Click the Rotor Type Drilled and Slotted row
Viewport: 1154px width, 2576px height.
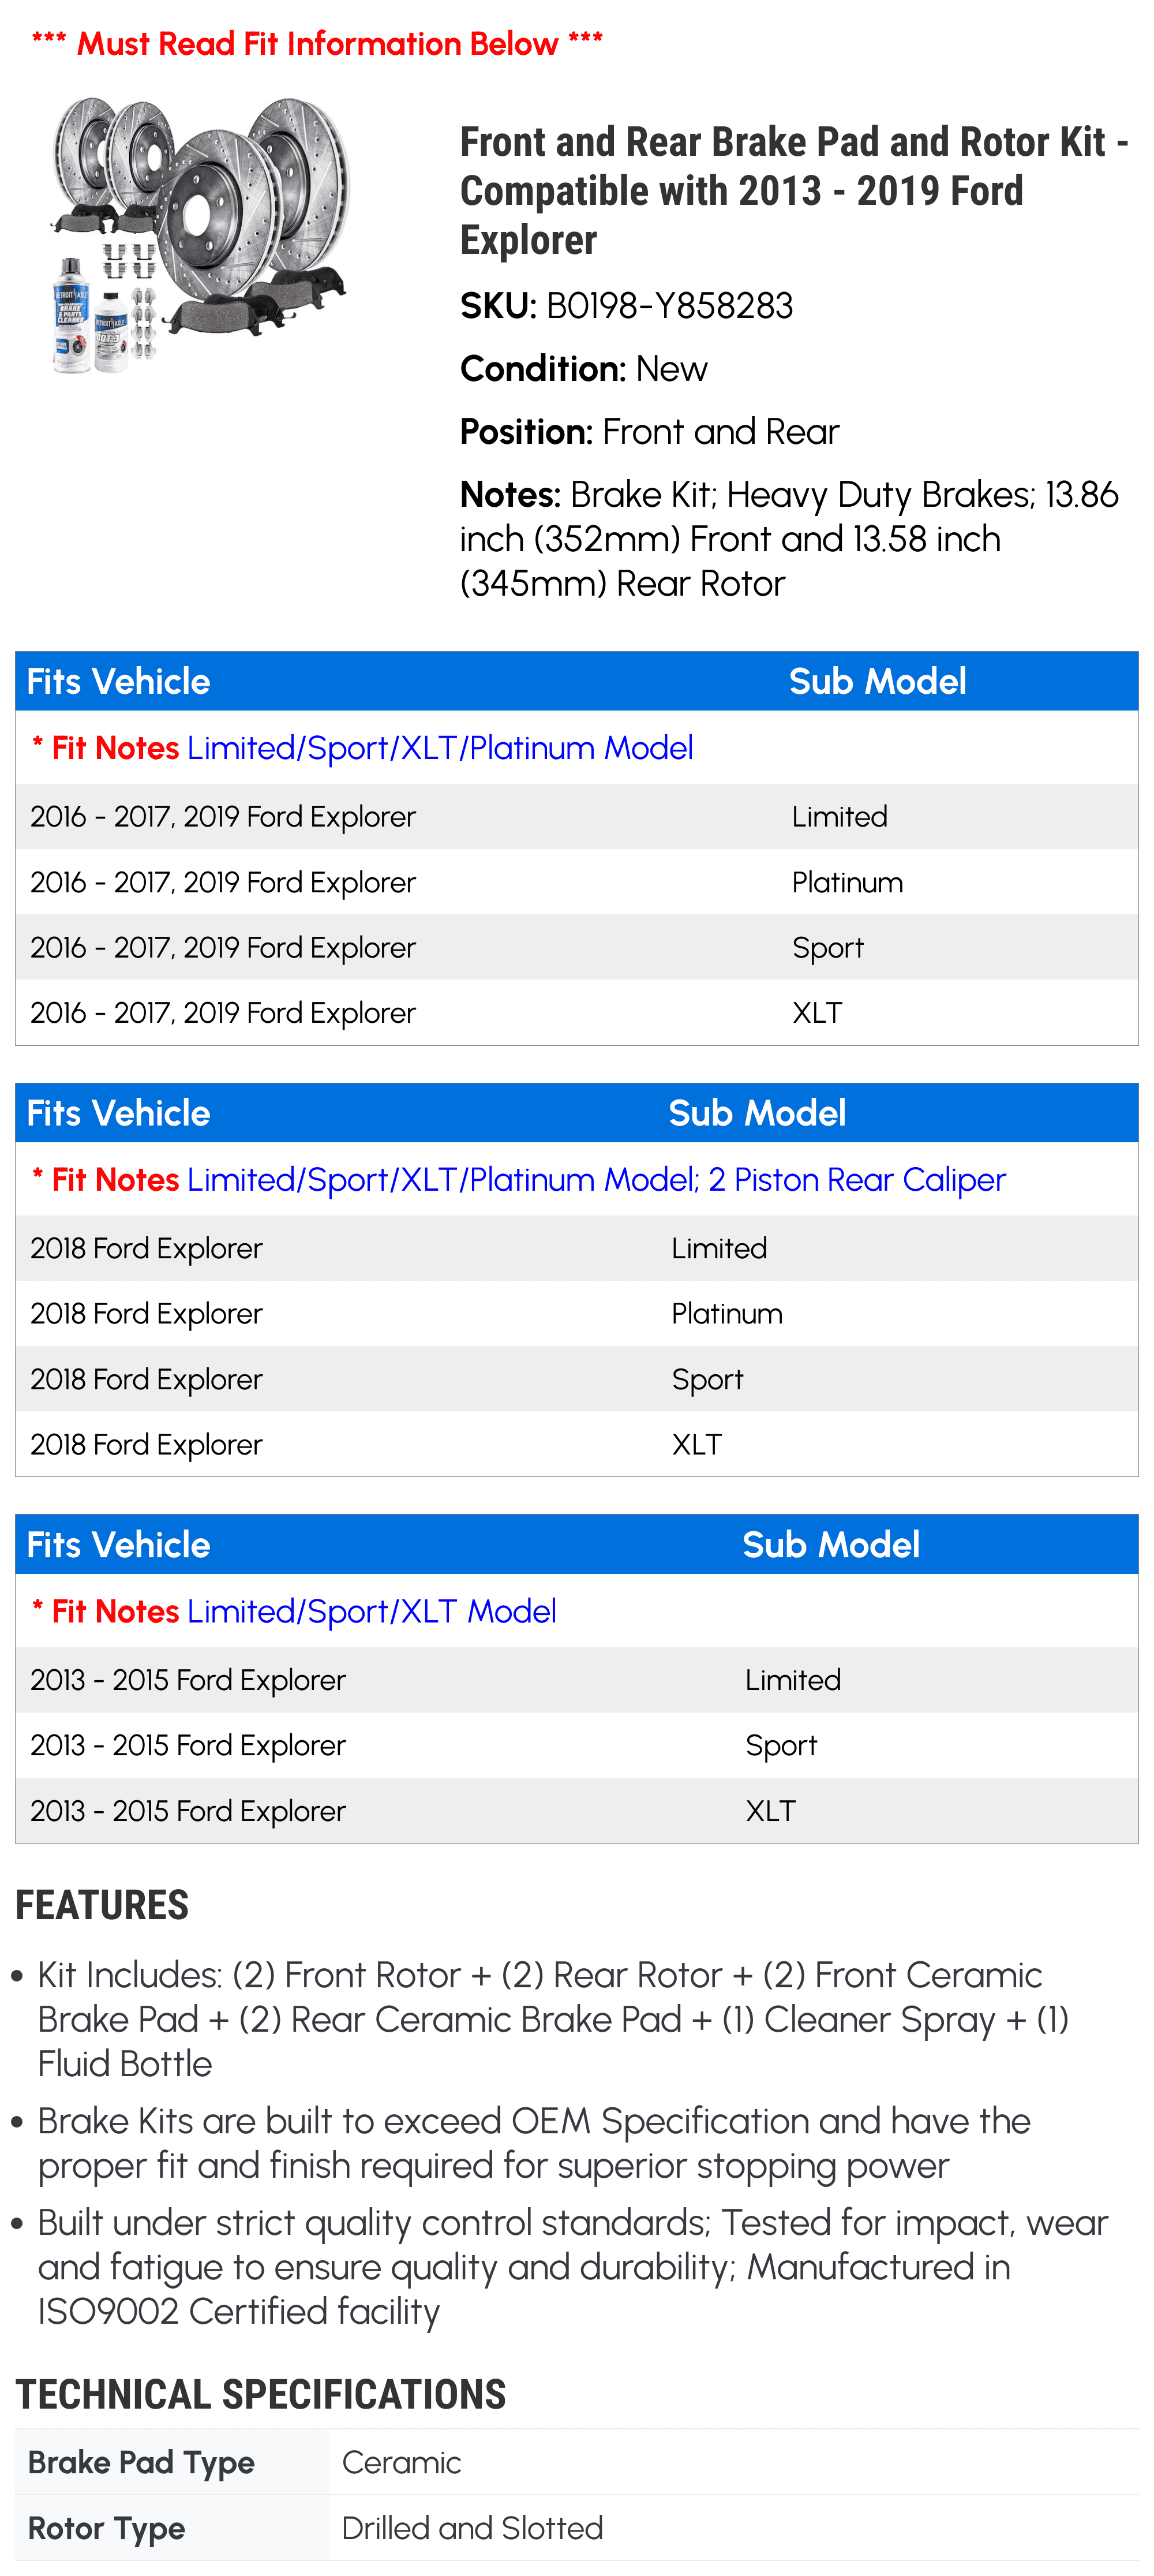tap(577, 2528)
